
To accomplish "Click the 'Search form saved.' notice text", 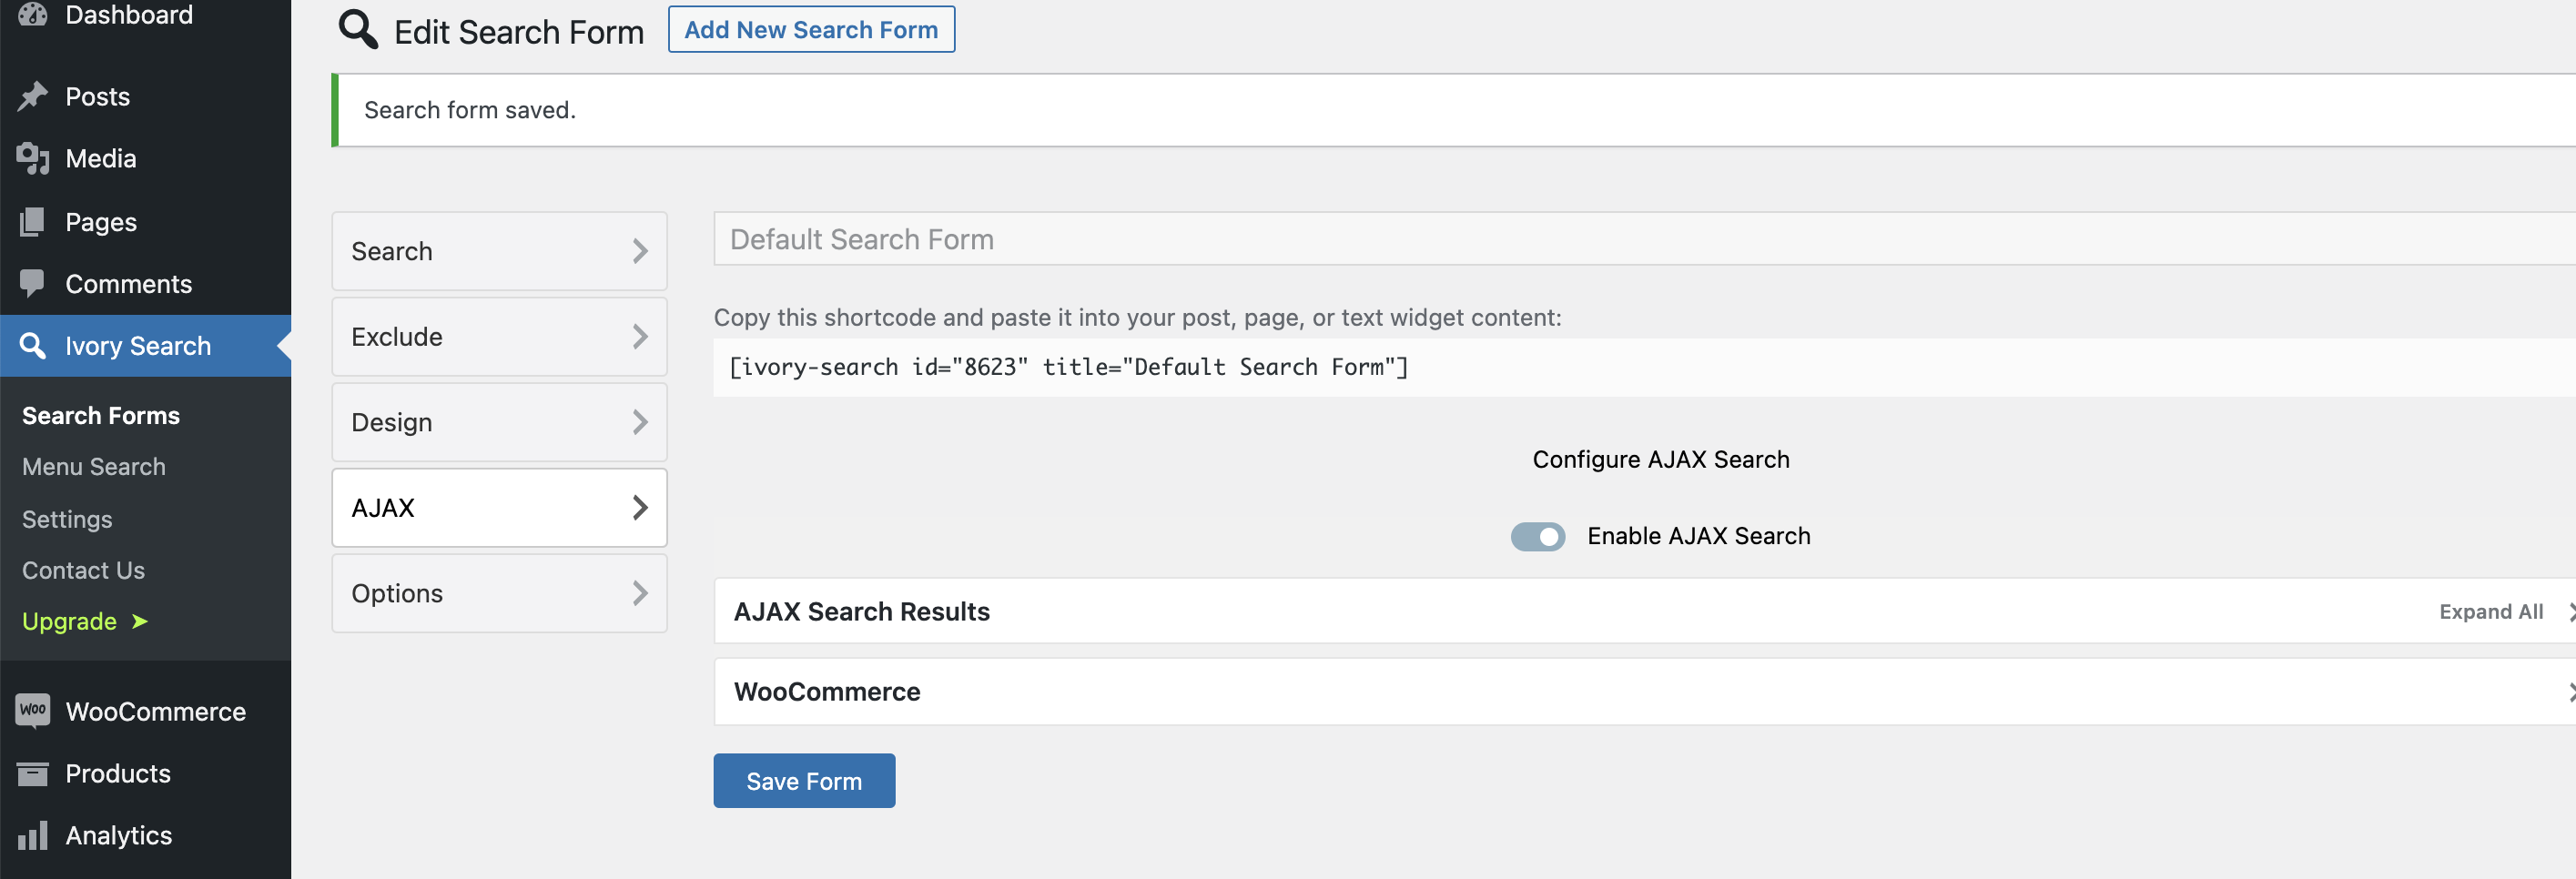I will [470, 110].
